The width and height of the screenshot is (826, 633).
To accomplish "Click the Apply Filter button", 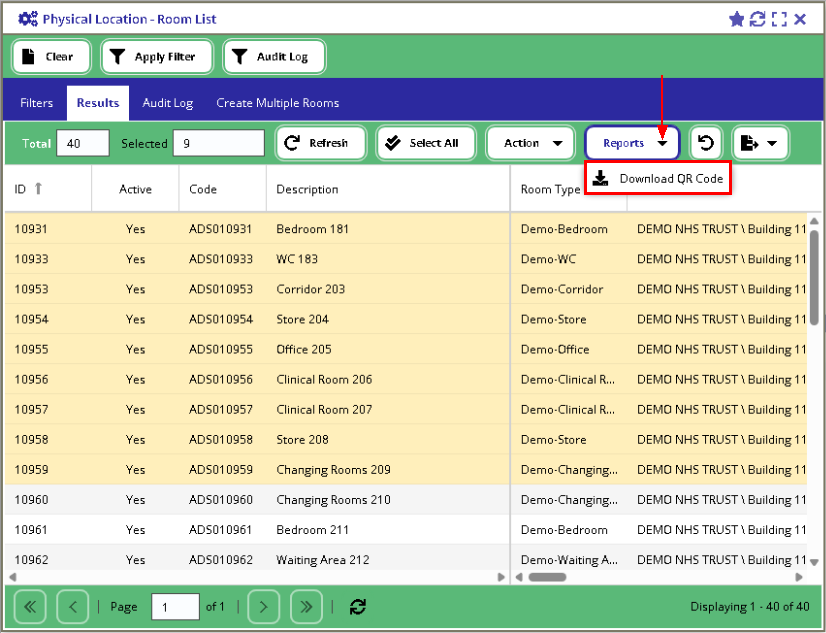I will pos(156,57).
